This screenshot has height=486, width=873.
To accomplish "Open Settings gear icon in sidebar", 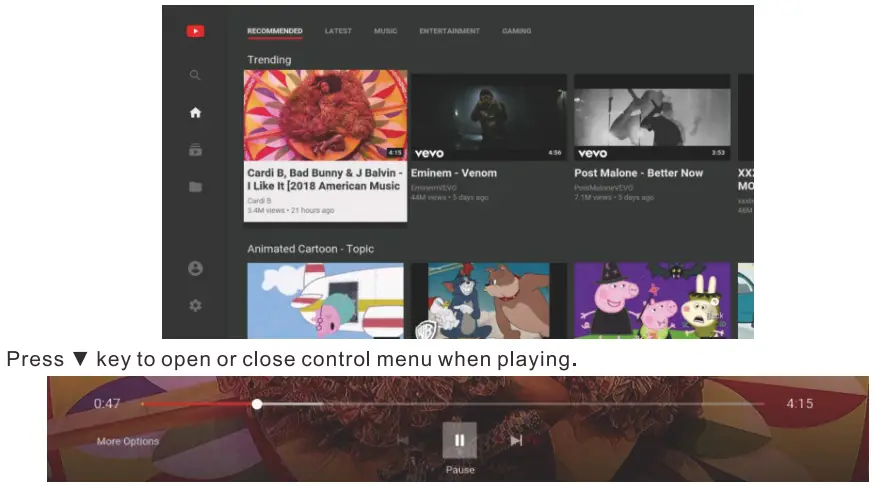I will (x=195, y=306).
